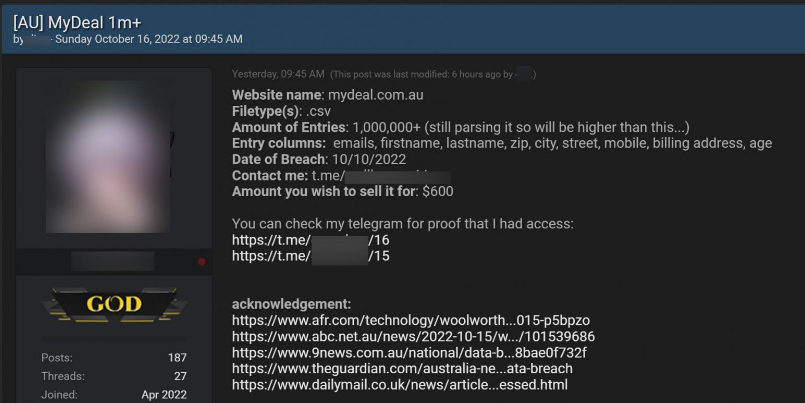Image resolution: width=805 pixels, height=403 pixels.
Task: Click the Threads count 27
Action: [178, 376]
